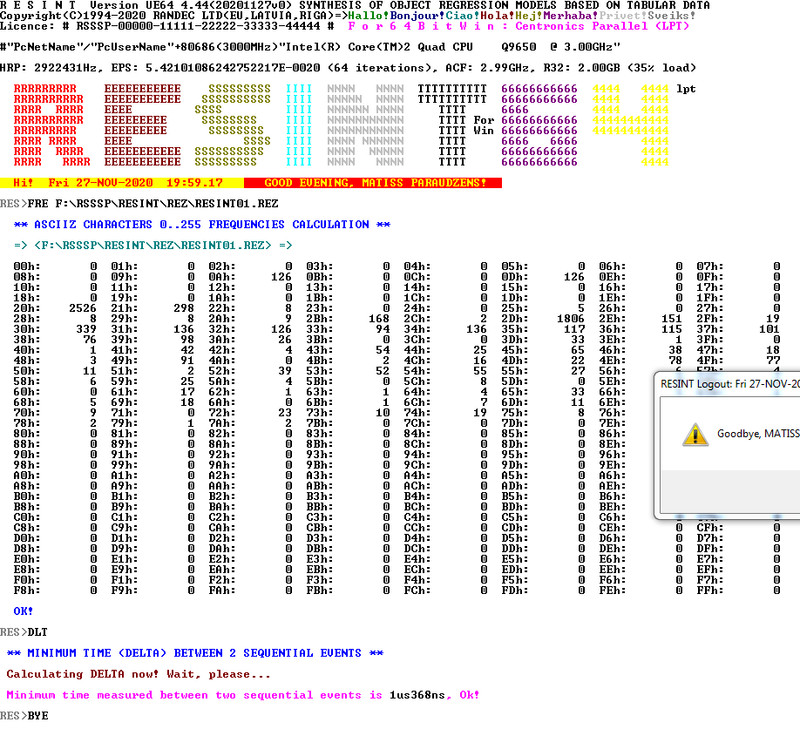Click the RESINT Logout dialog title bar
This screenshot has width=800, height=729.
click(728, 384)
